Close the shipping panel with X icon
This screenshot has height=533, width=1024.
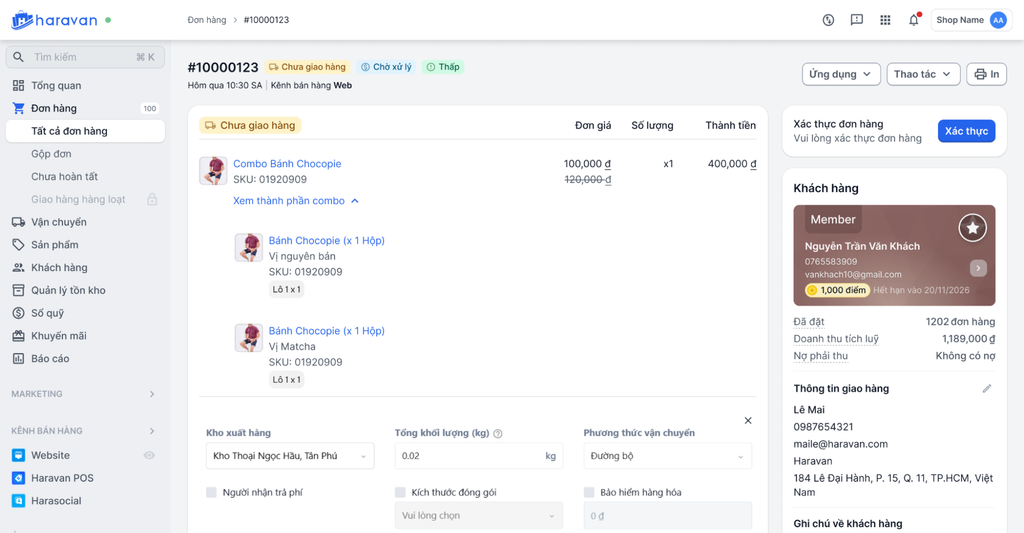point(748,421)
